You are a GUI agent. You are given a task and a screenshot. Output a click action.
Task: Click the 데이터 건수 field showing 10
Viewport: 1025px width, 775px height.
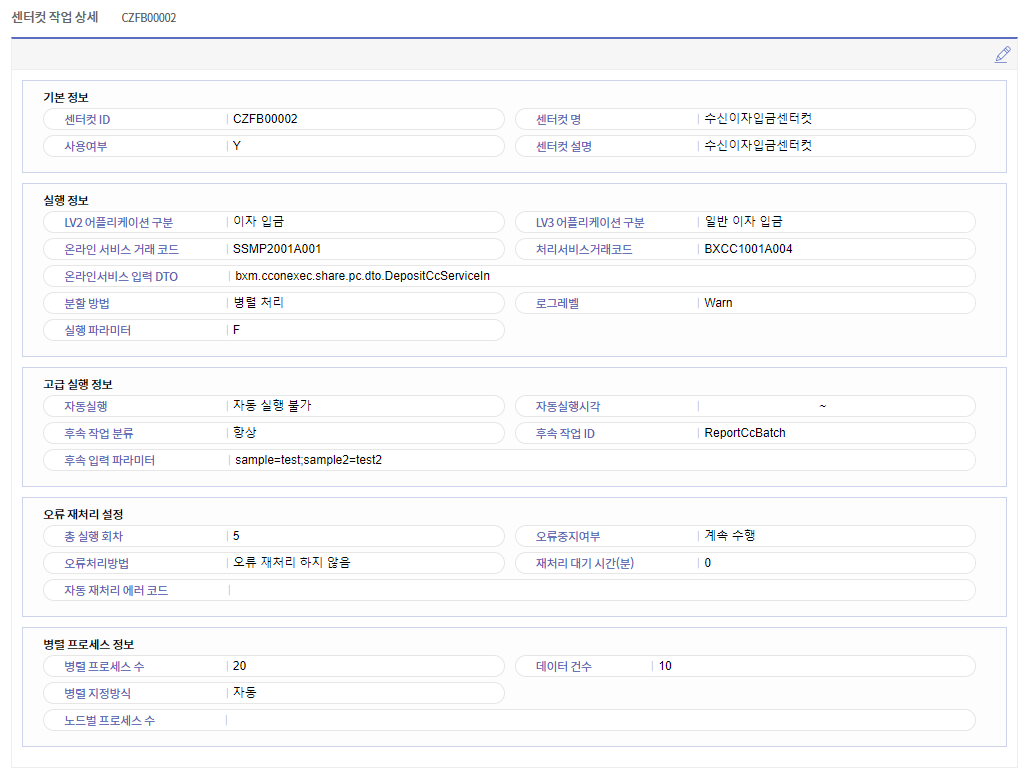coord(745,666)
